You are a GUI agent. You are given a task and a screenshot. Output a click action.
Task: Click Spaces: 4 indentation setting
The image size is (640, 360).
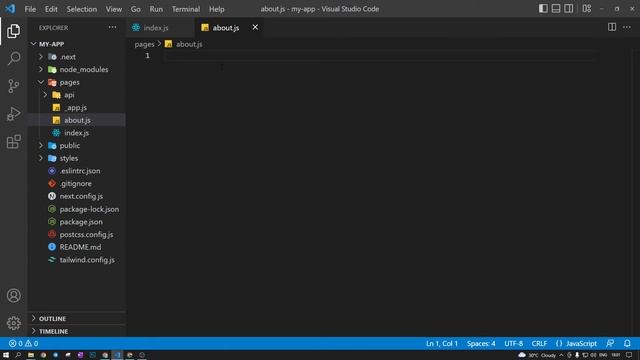pos(481,344)
